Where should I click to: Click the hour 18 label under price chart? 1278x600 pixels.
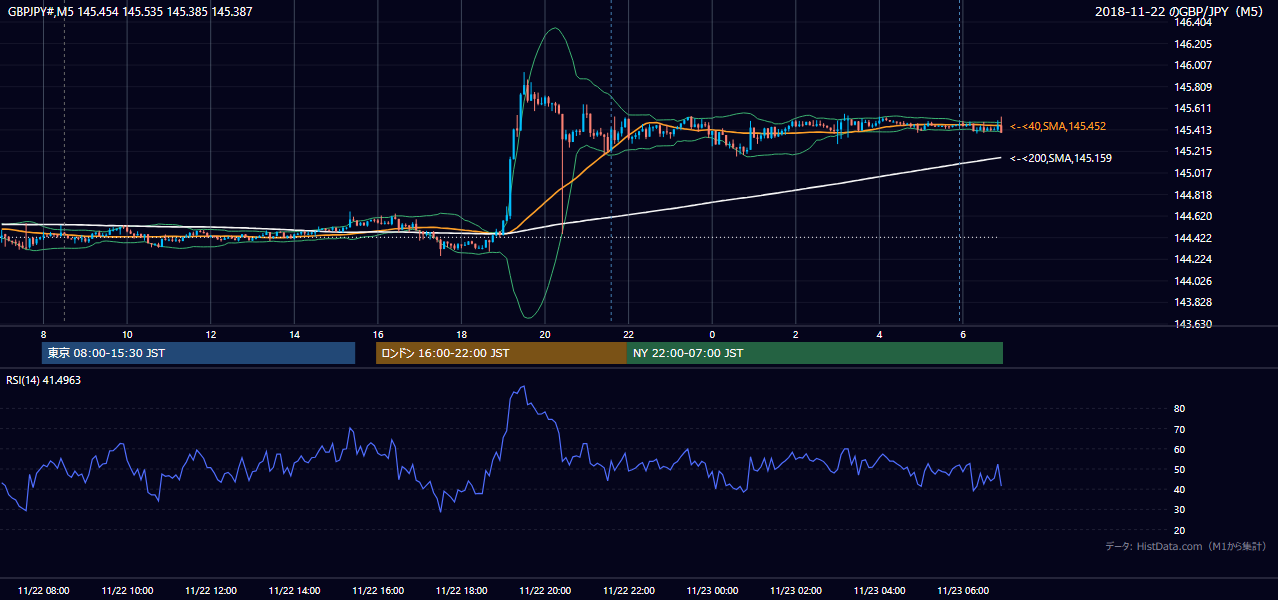click(x=461, y=335)
